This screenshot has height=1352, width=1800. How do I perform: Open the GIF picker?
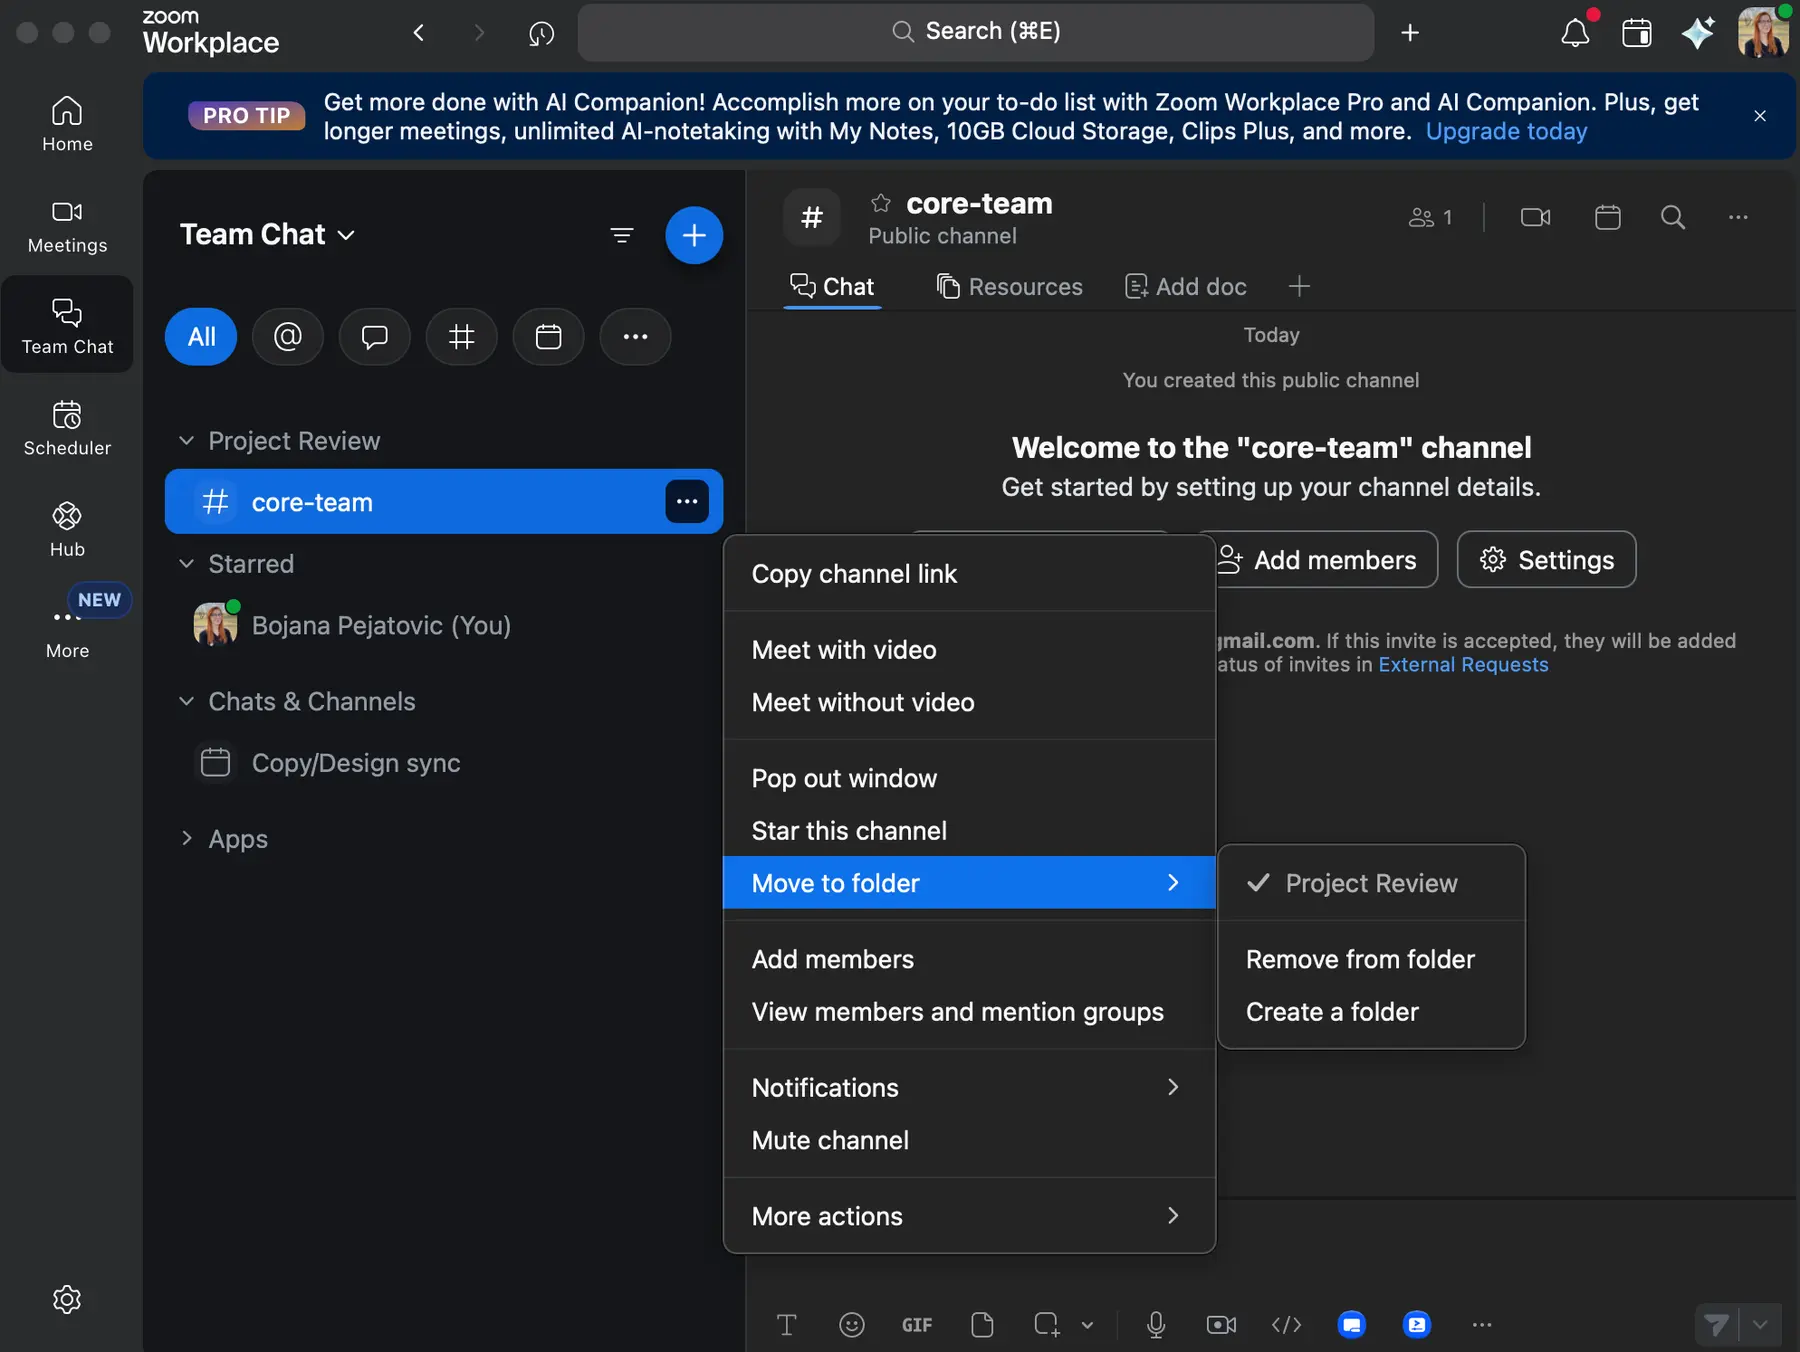917,1325
